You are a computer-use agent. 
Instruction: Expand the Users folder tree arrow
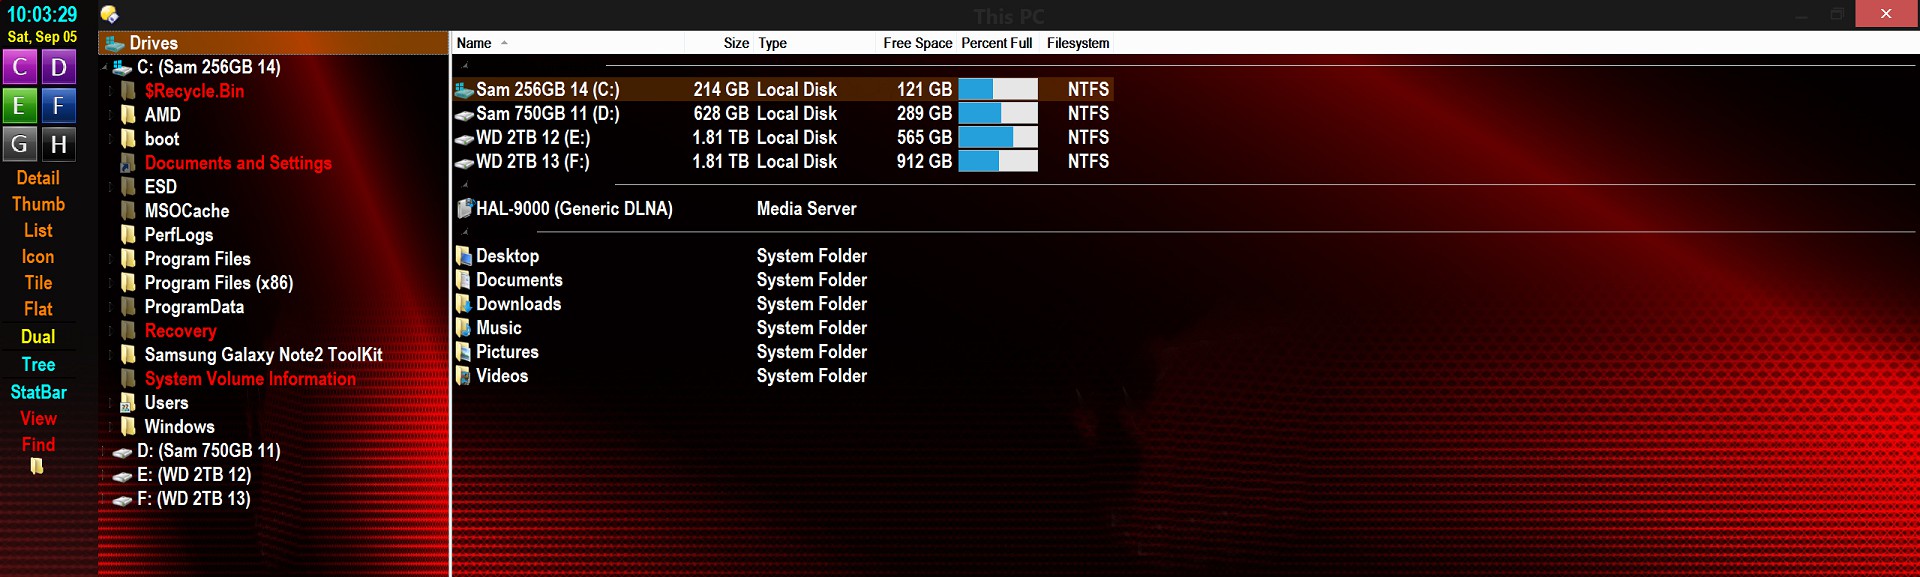[x=110, y=403]
